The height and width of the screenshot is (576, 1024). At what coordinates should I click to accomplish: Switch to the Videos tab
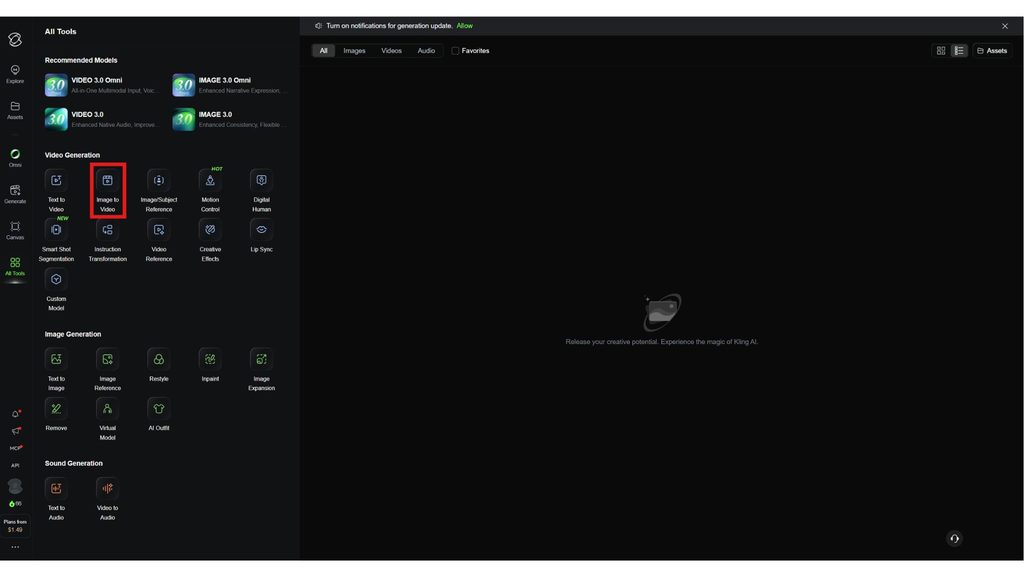point(391,50)
